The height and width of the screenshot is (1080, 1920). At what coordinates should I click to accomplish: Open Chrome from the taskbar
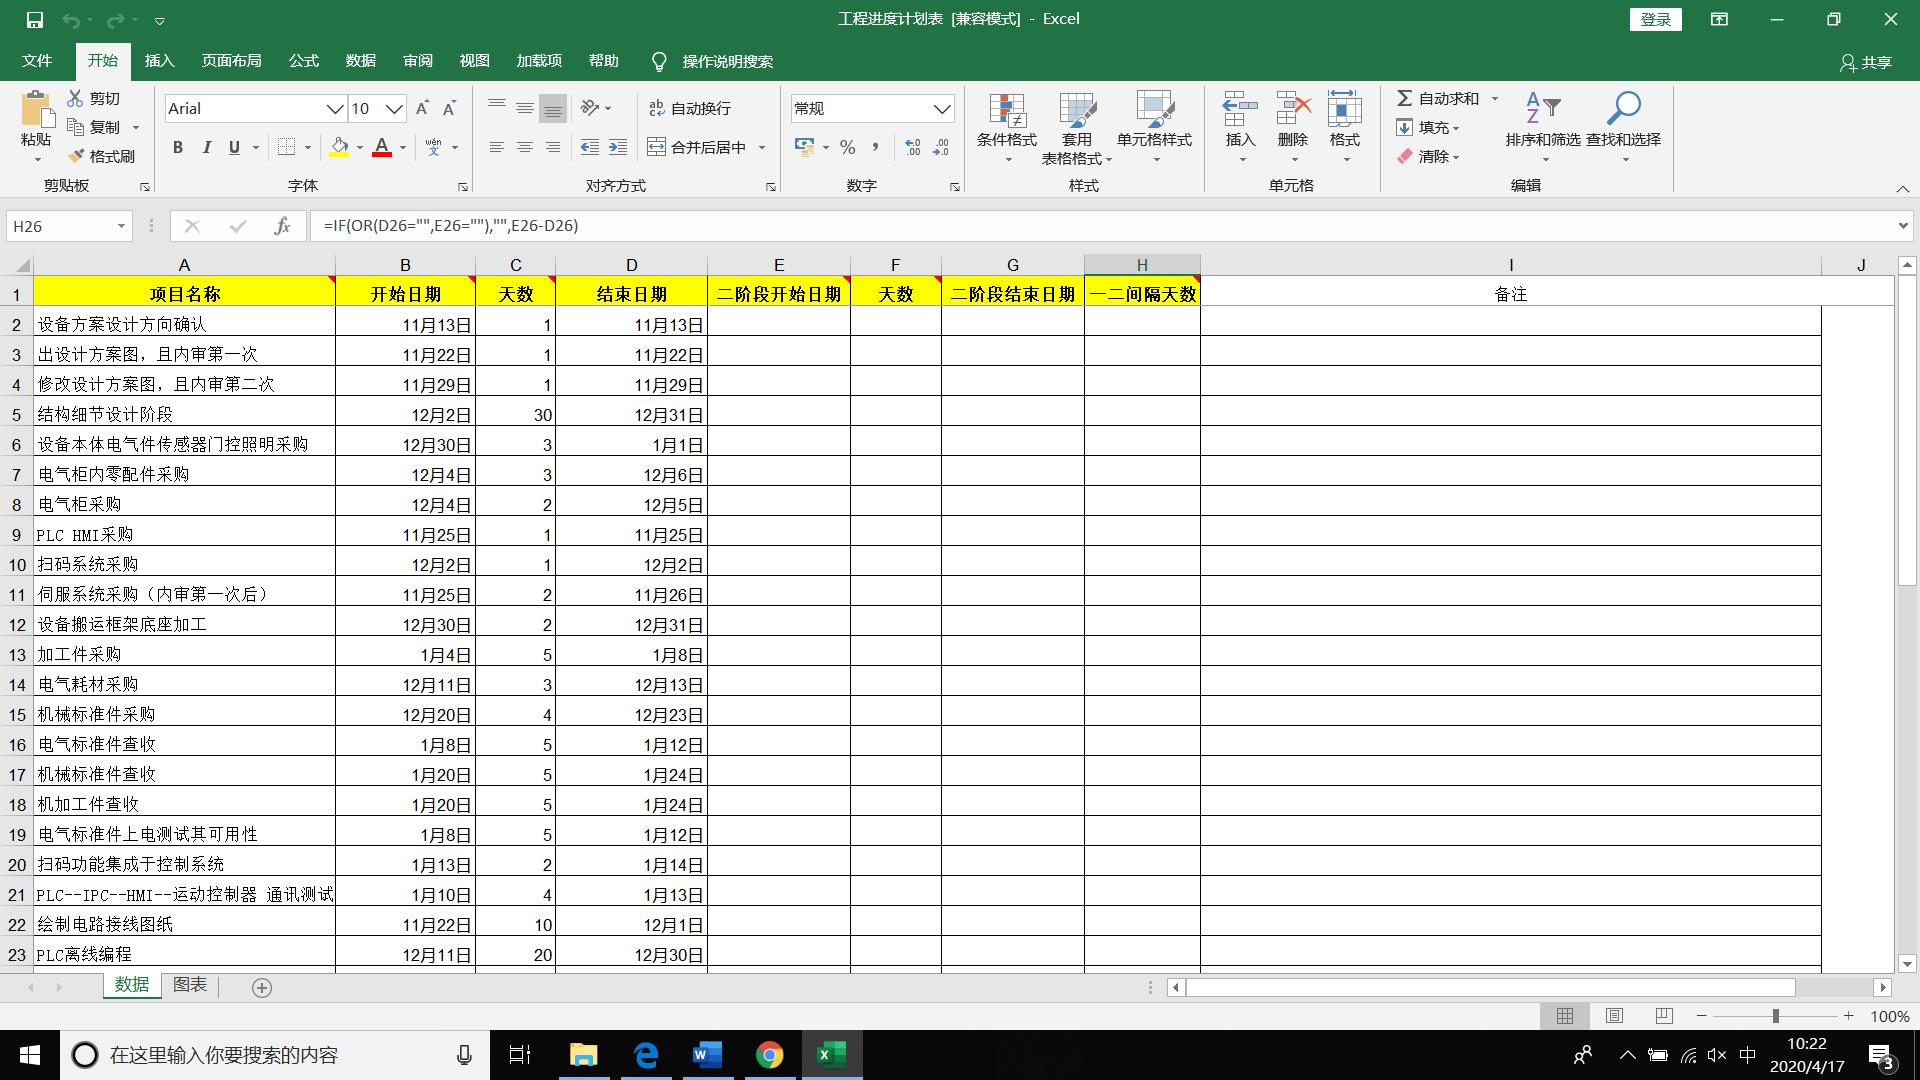pos(769,1055)
